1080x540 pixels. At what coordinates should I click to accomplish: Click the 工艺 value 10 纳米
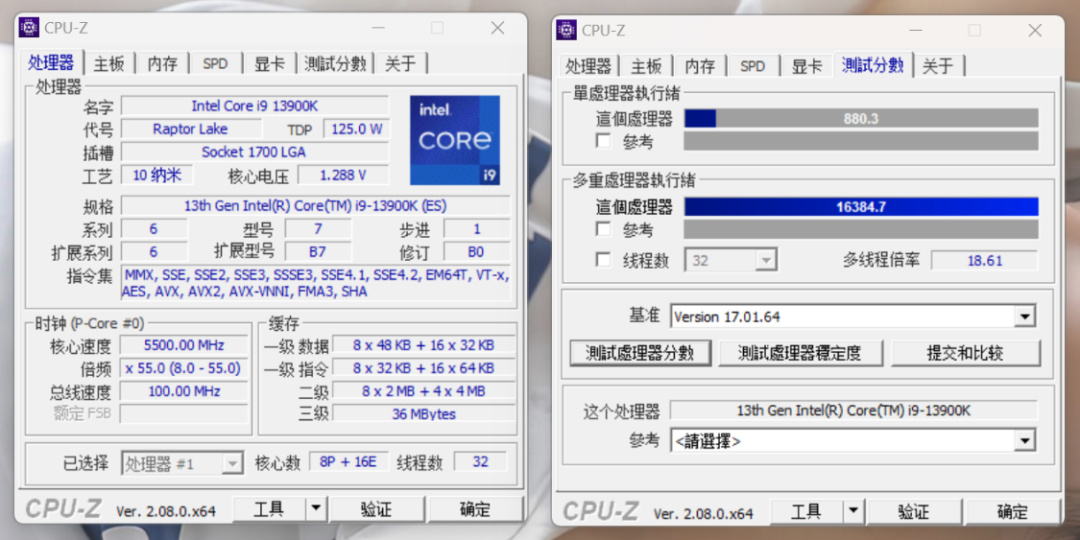(157, 175)
